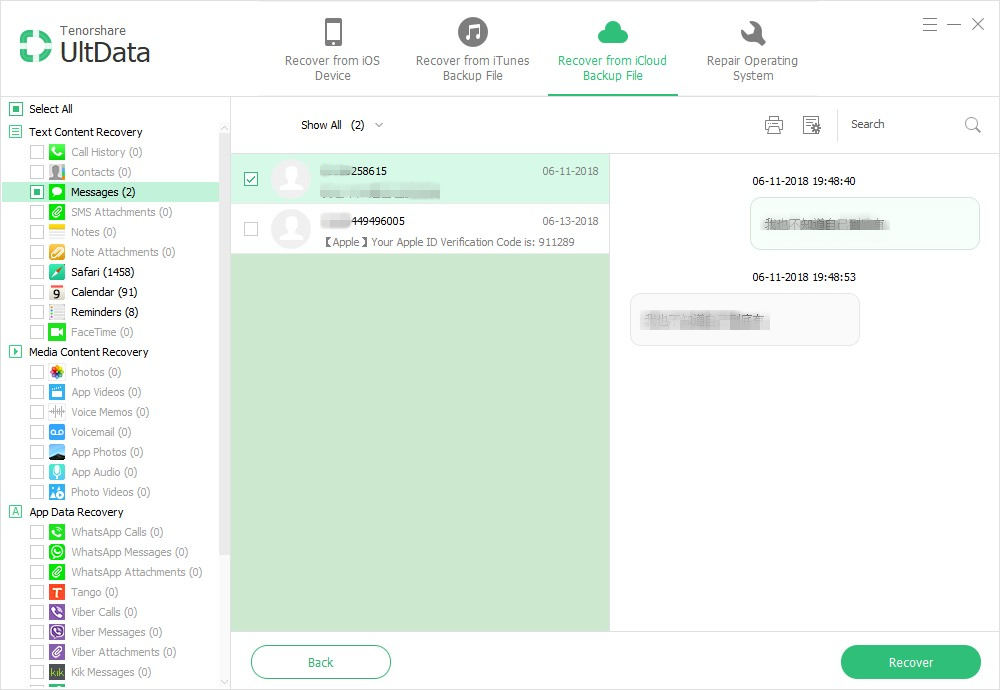Click the Contacts icon
1000x690 pixels.
click(57, 172)
